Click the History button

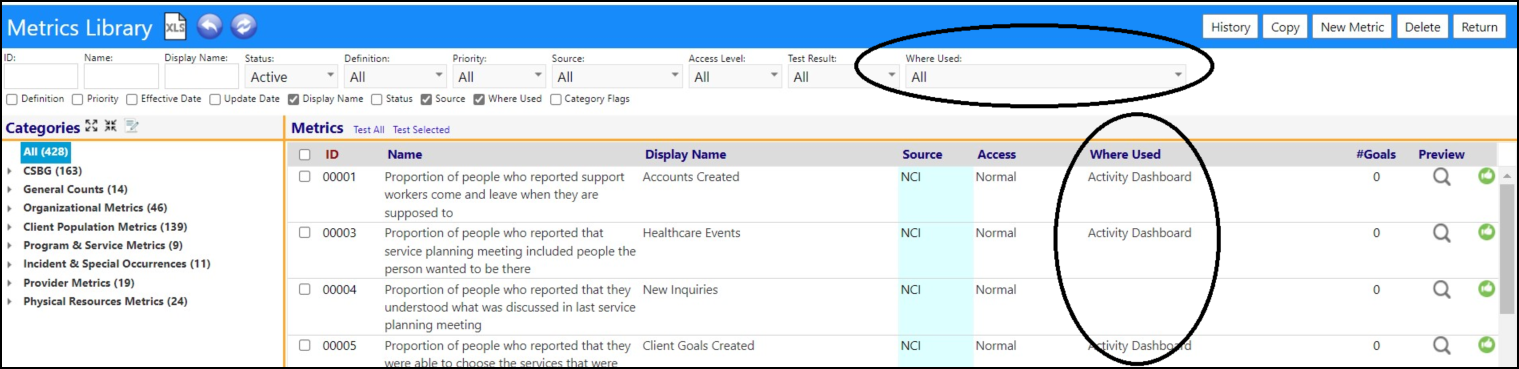click(x=1231, y=27)
